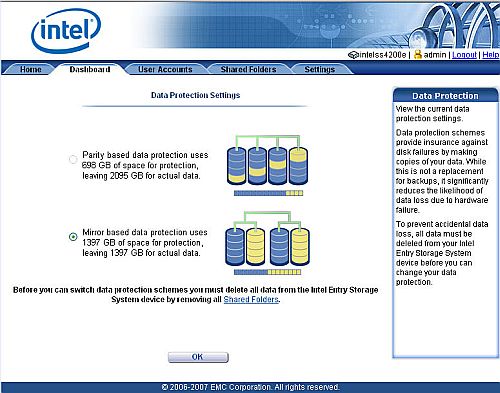The image size is (500, 393).
Task: Click the intelss4200e device icon
Action: tap(353, 55)
